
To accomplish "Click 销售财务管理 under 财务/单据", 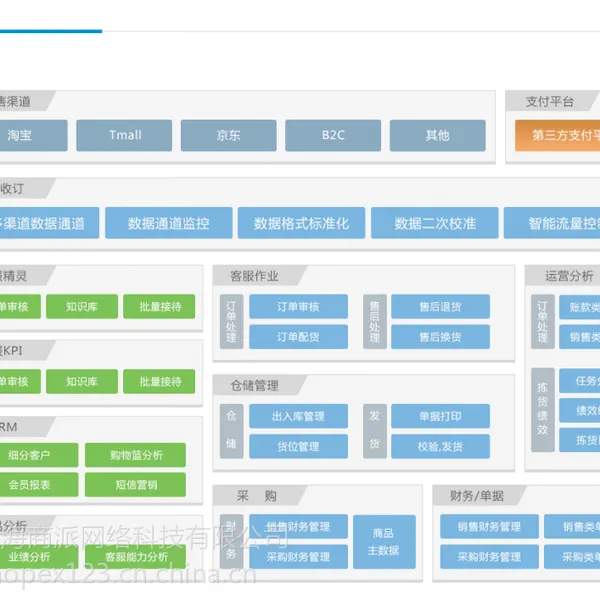I will click(x=489, y=527).
